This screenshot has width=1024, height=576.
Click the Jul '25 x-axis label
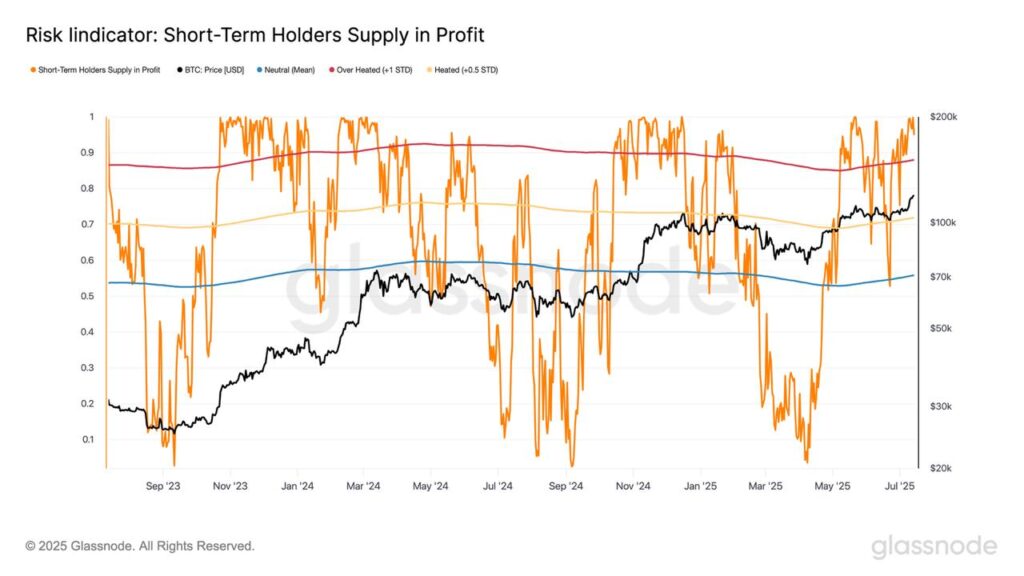click(x=900, y=486)
